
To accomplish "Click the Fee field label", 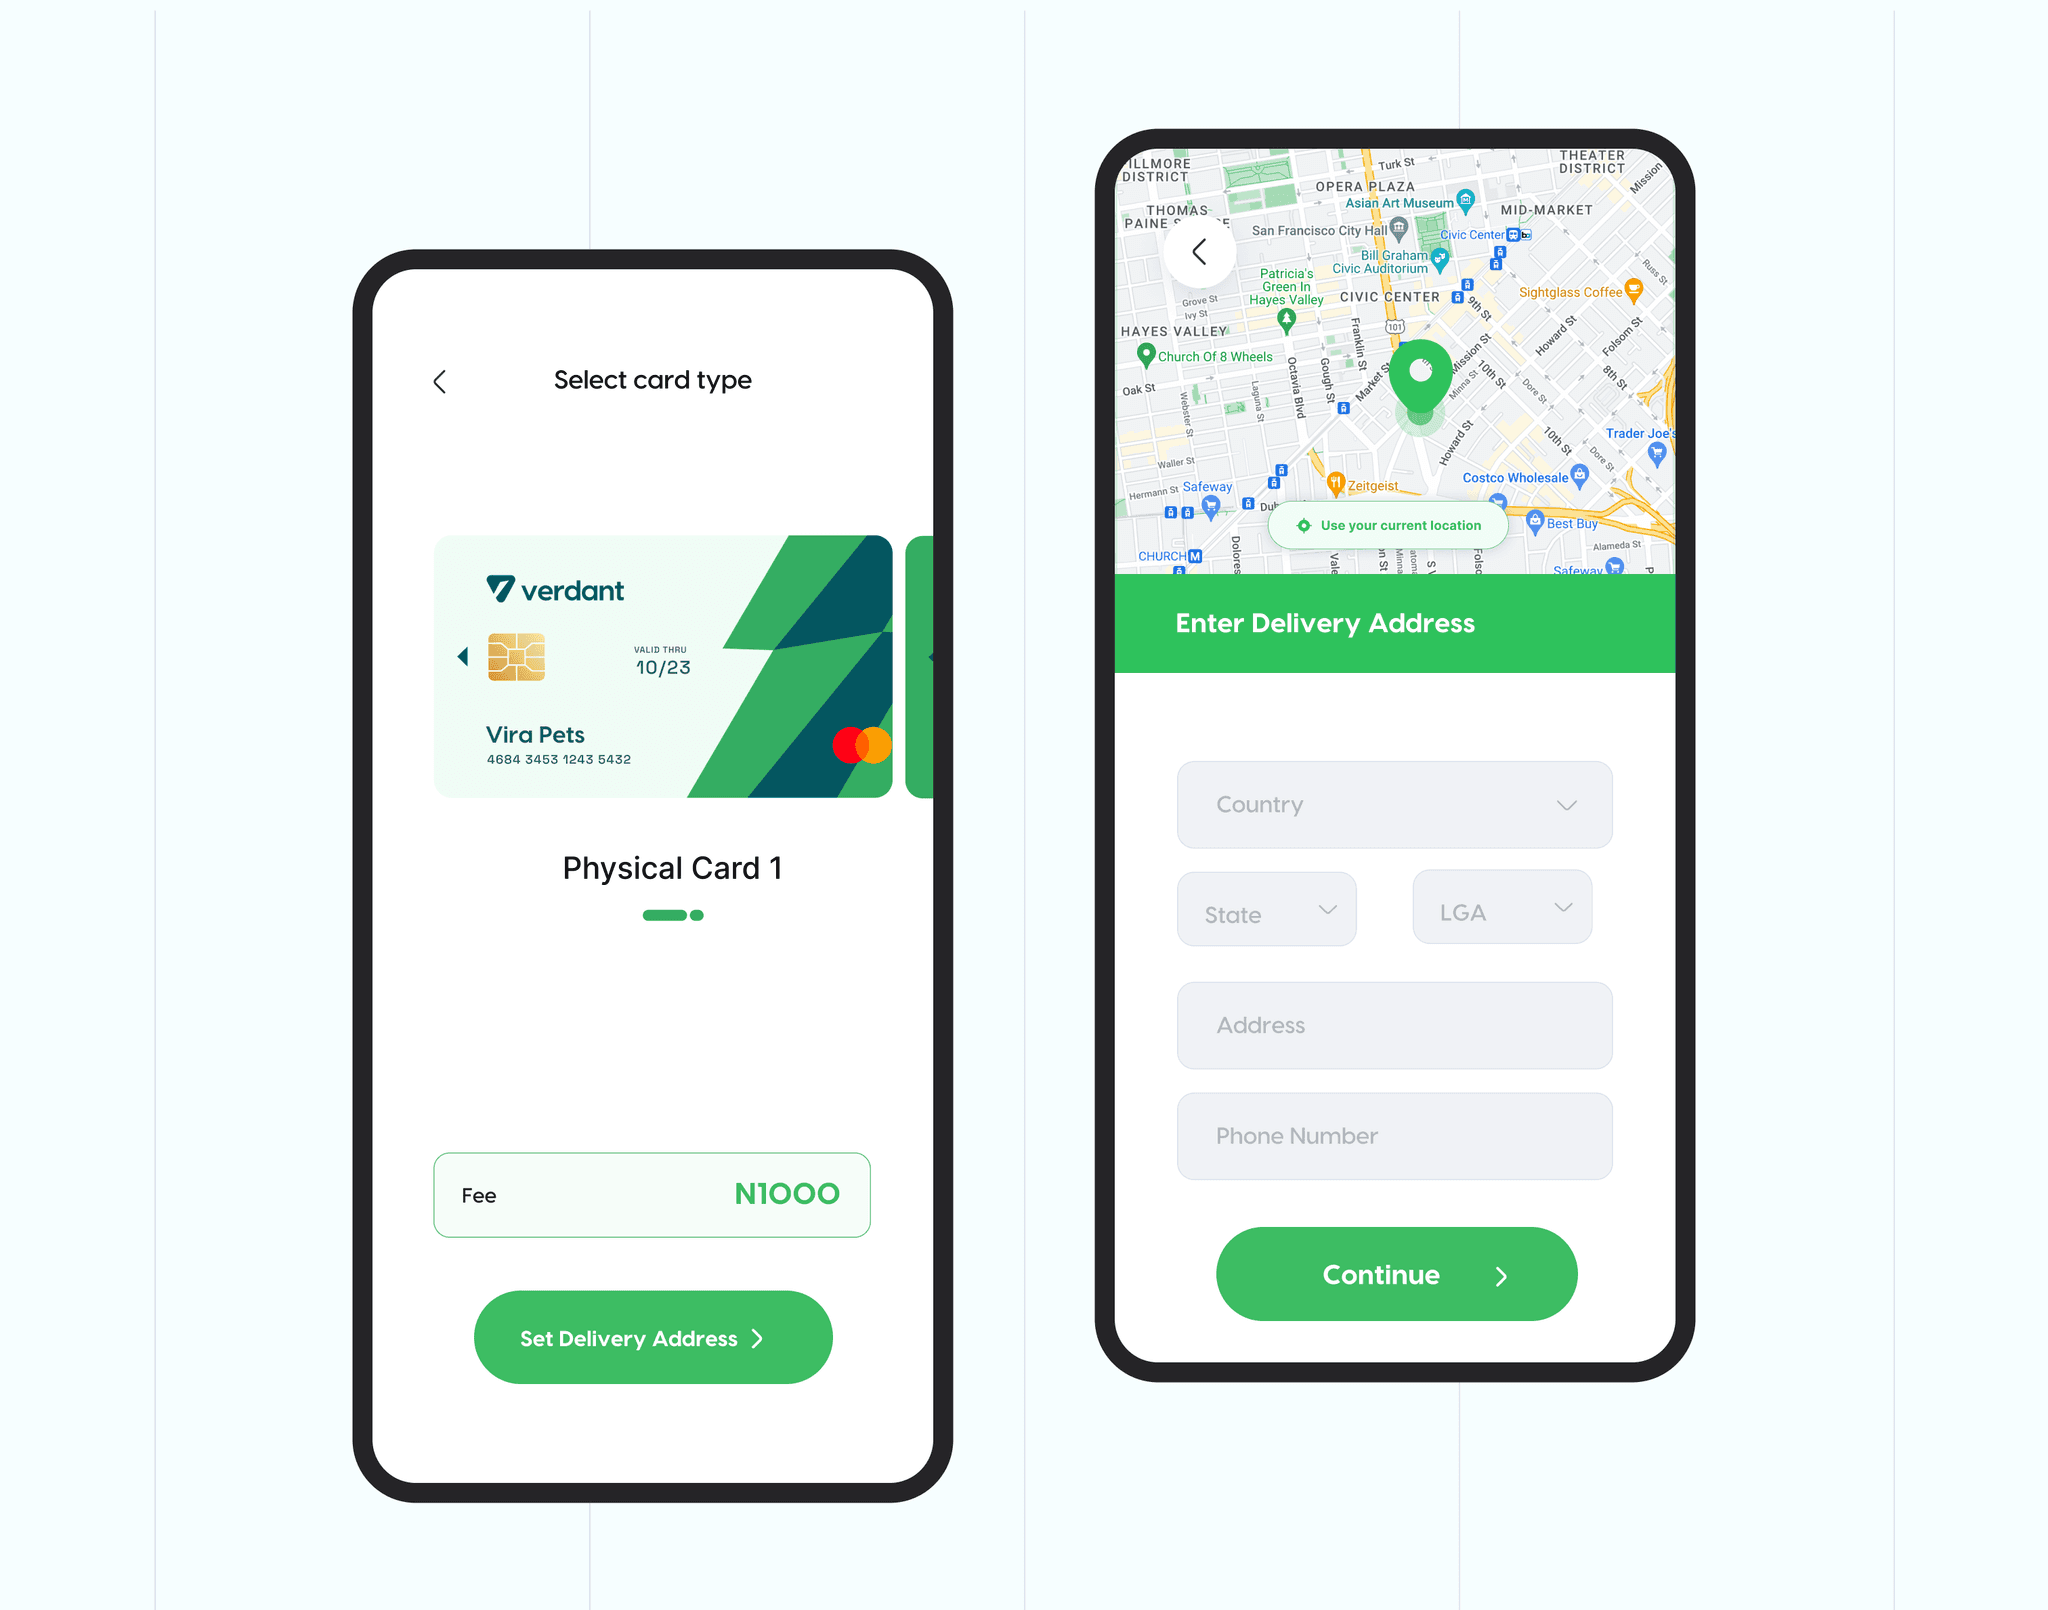I will point(480,1193).
